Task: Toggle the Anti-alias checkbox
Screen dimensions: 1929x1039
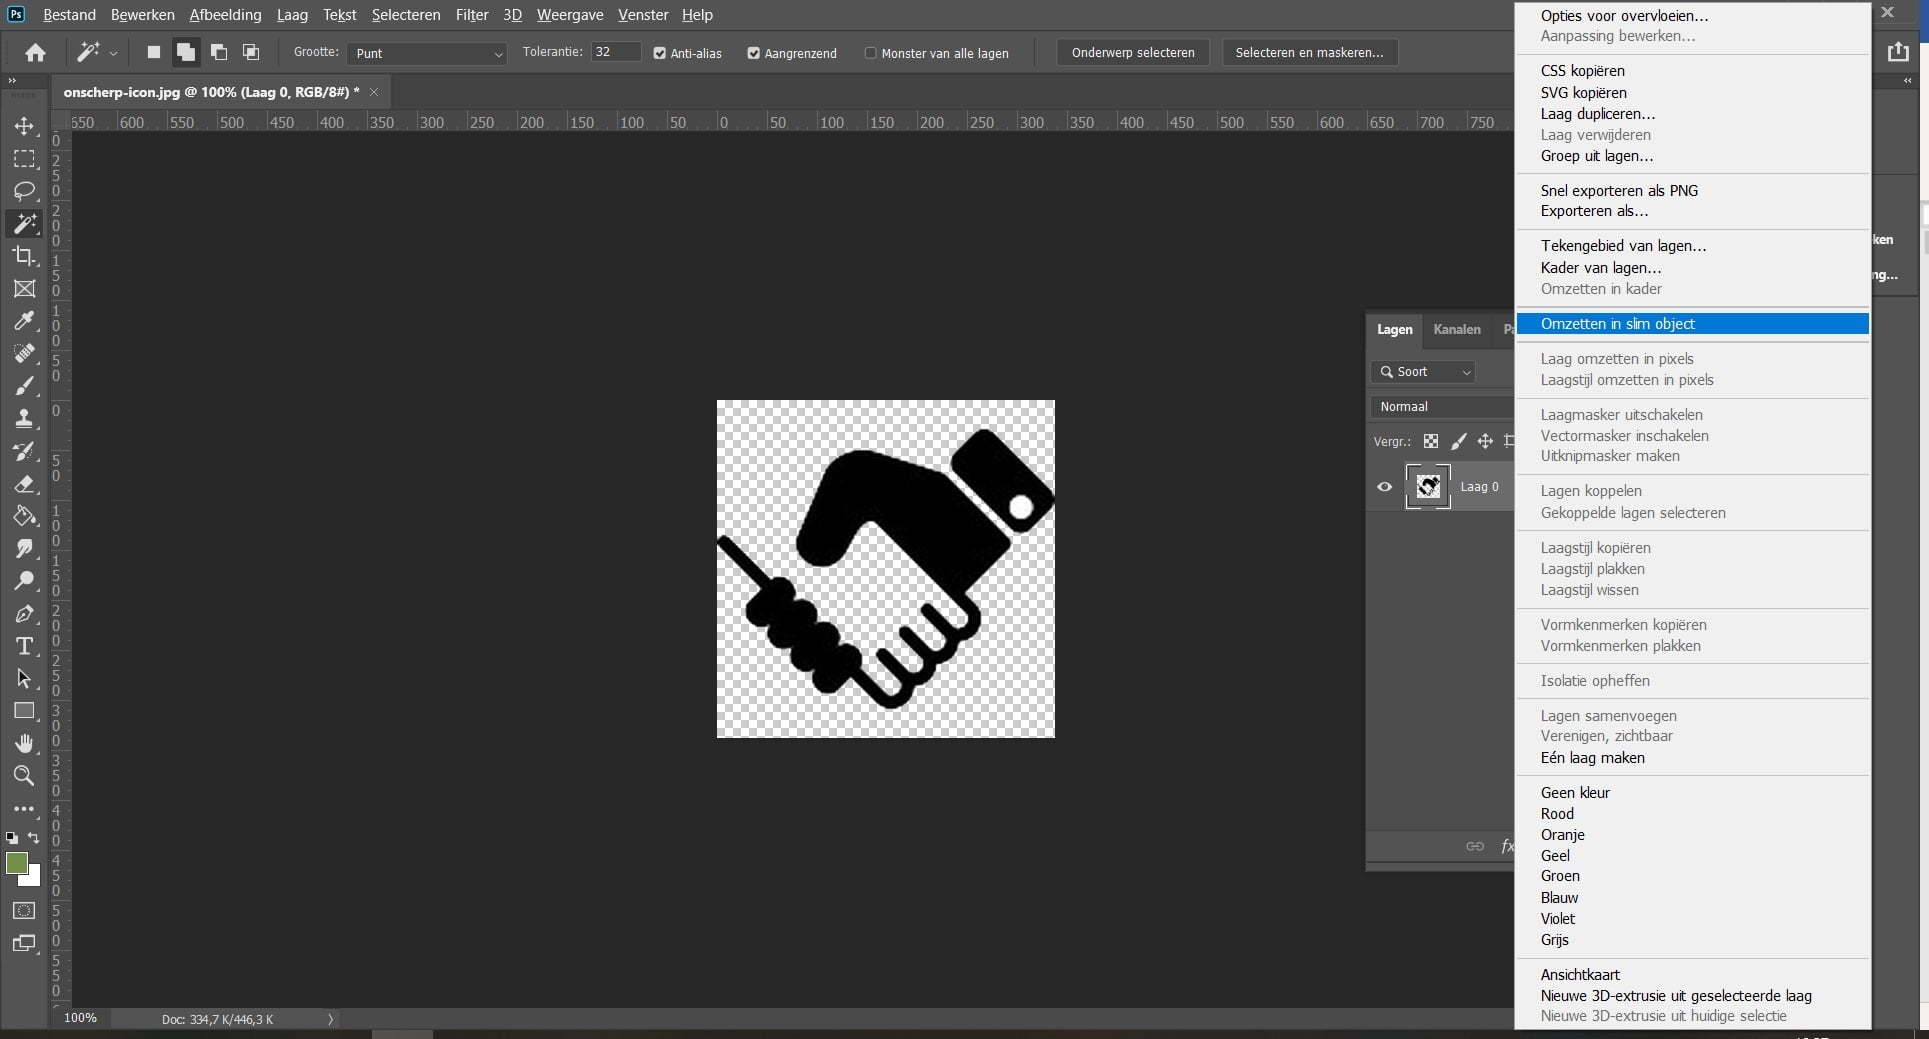Action: [659, 53]
